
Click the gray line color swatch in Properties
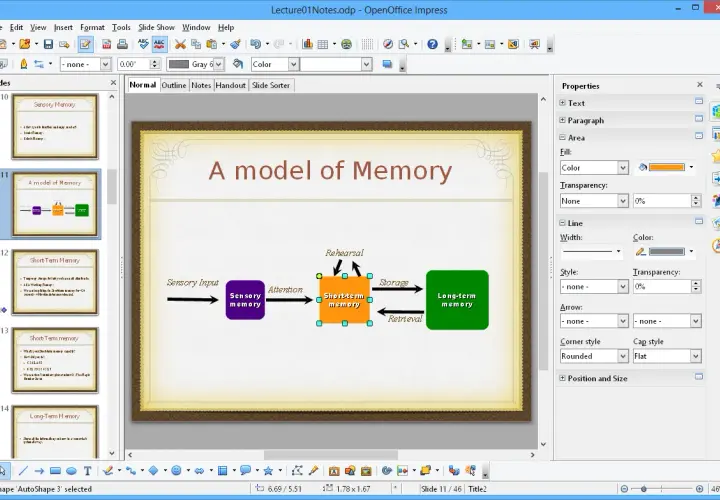(x=667, y=252)
